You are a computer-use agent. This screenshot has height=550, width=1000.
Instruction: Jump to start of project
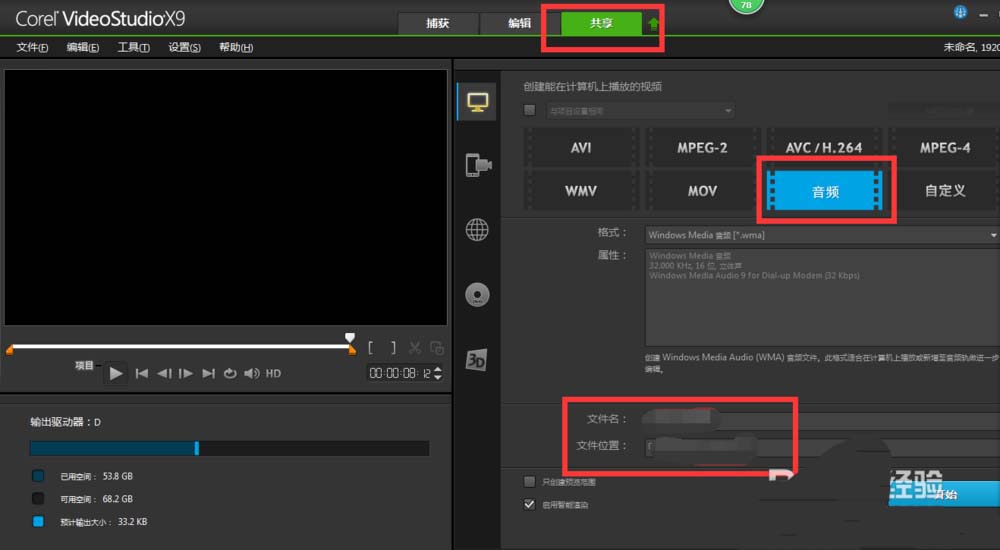click(142, 373)
